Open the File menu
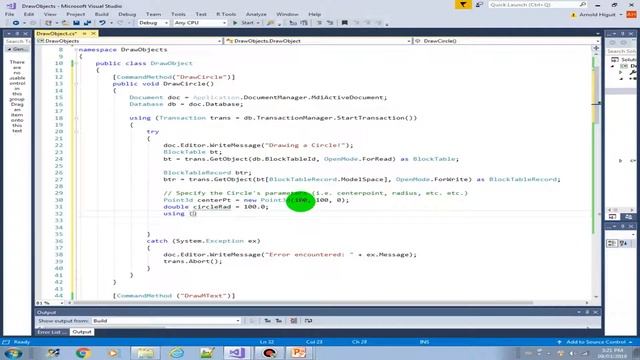The width and height of the screenshot is (640, 360). pyautogui.click(x=9, y=14)
